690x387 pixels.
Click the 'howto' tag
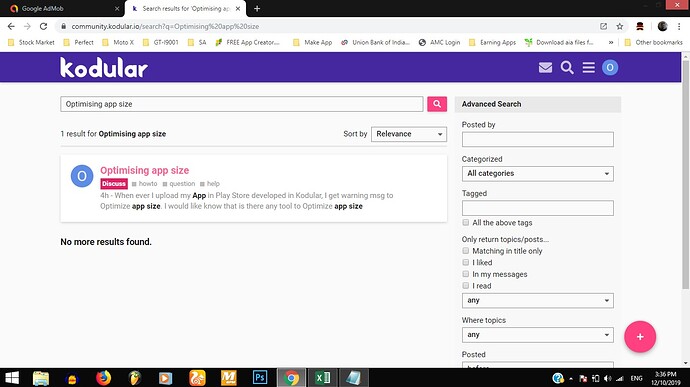[145, 184]
